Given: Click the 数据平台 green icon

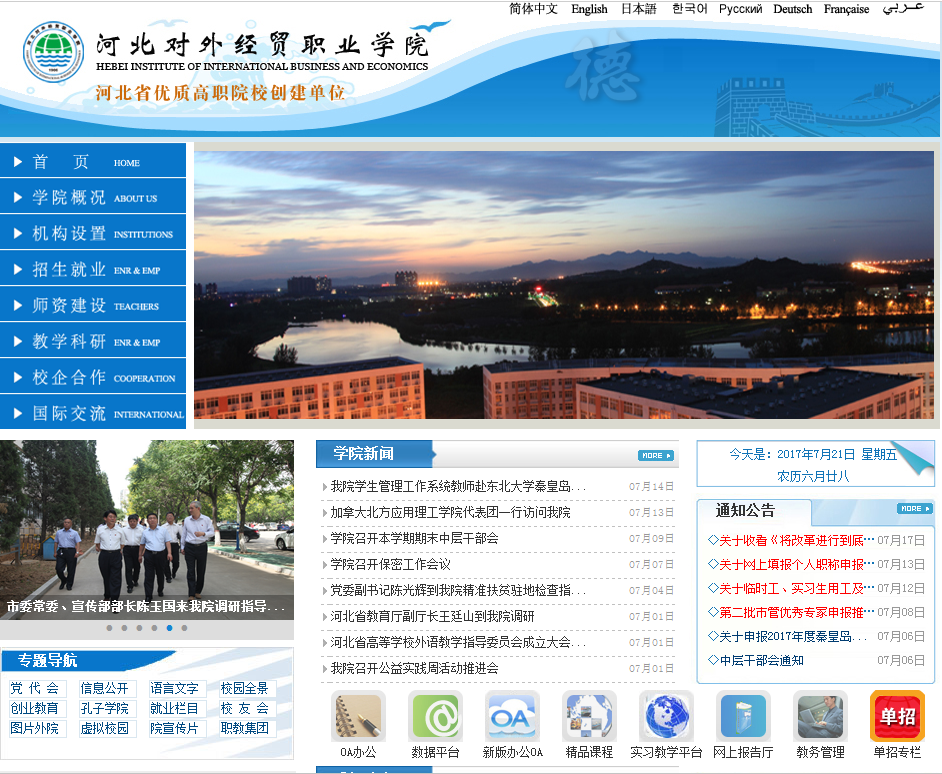Looking at the screenshot, I should (435, 717).
